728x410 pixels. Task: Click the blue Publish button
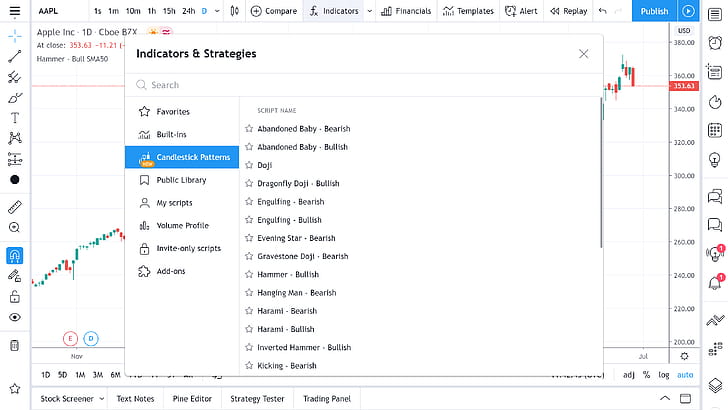coord(654,11)
